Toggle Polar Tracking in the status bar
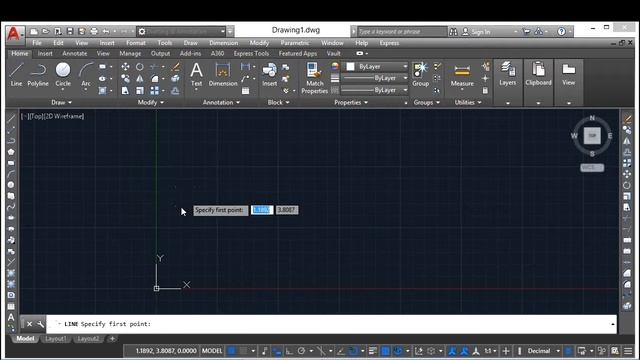 tap(301, 351)
